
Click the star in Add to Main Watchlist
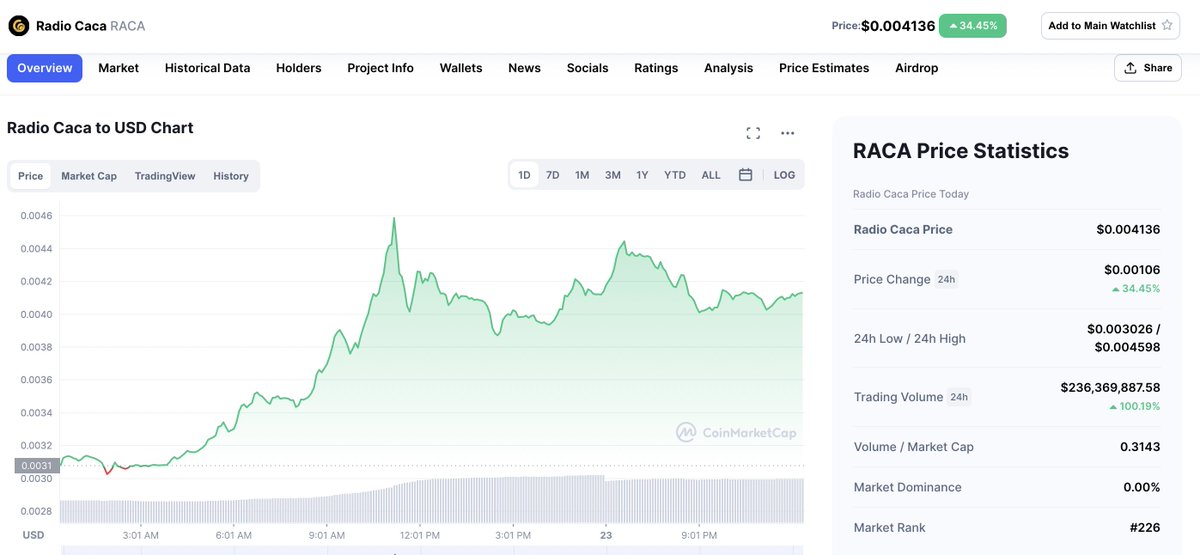[x=1167, y=25]
